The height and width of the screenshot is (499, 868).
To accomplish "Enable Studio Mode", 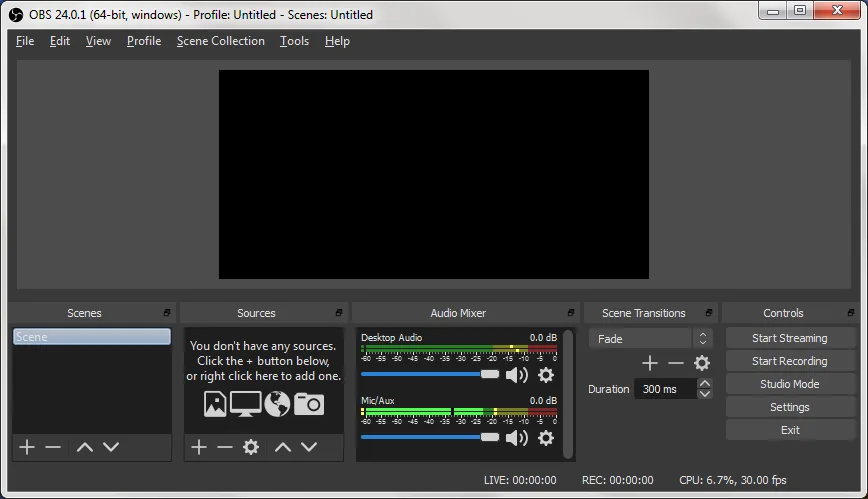I will click(x=790, y=384).
